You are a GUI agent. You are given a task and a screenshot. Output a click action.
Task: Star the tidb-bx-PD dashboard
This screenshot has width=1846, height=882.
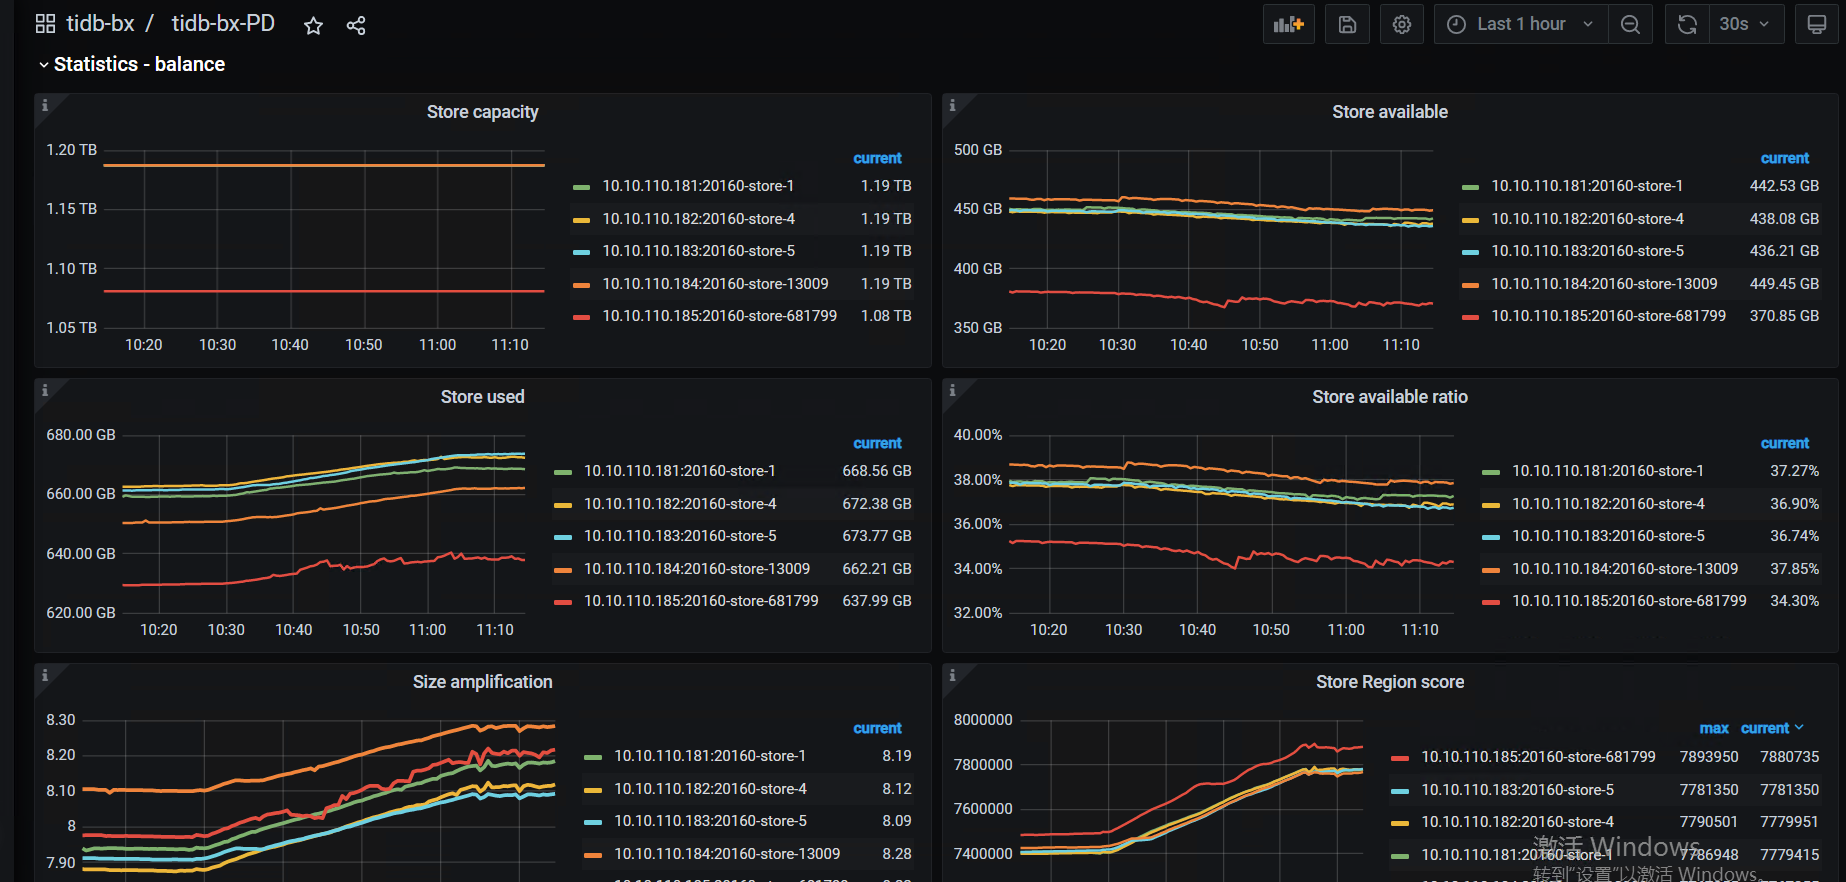(313, 25)
